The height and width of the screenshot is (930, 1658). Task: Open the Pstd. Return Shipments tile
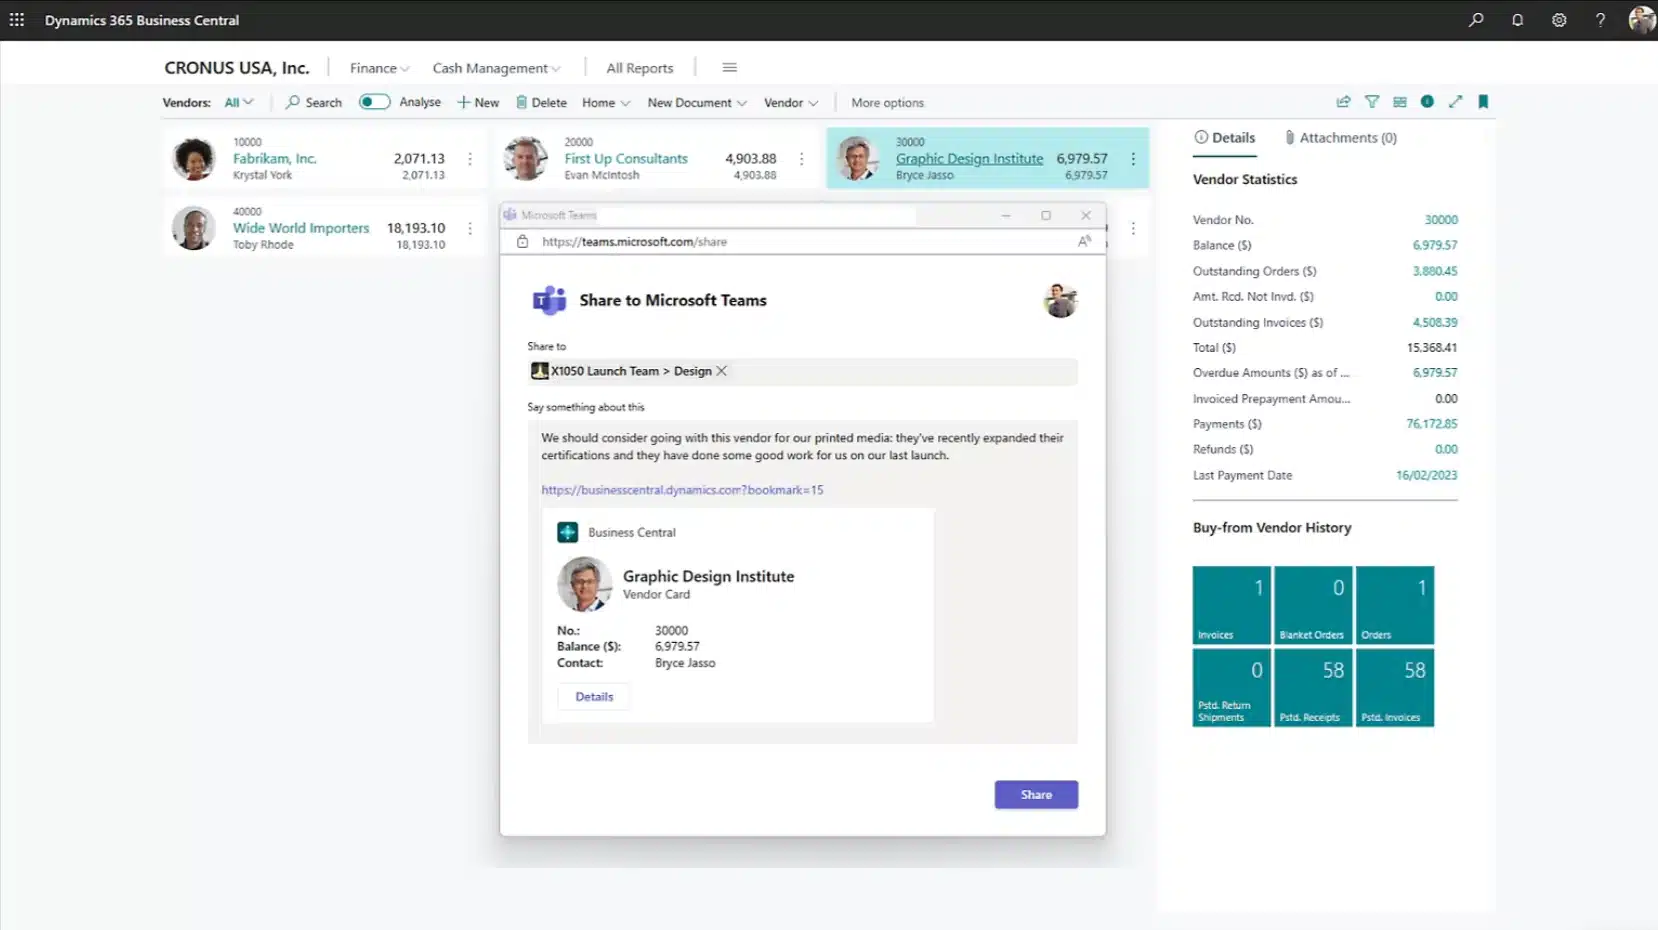pyautogui.click(x=1231, y=688)
